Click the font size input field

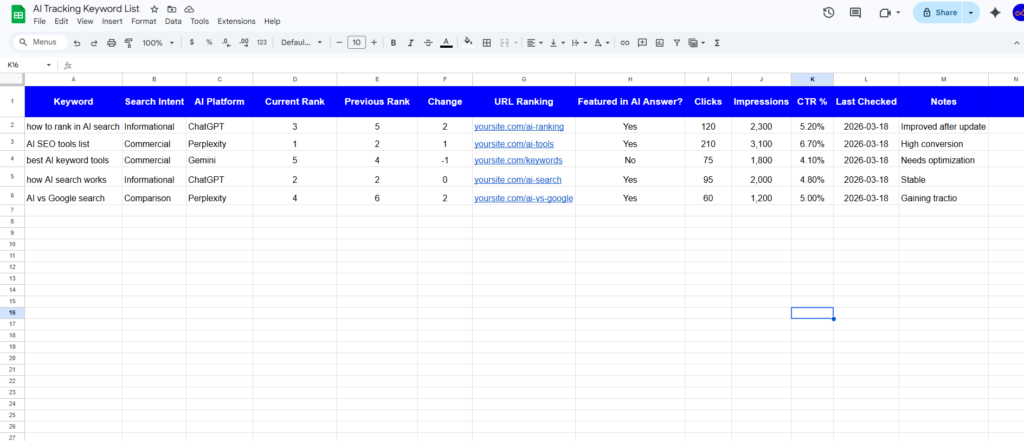pyautogui.click(x=357, y=43)
